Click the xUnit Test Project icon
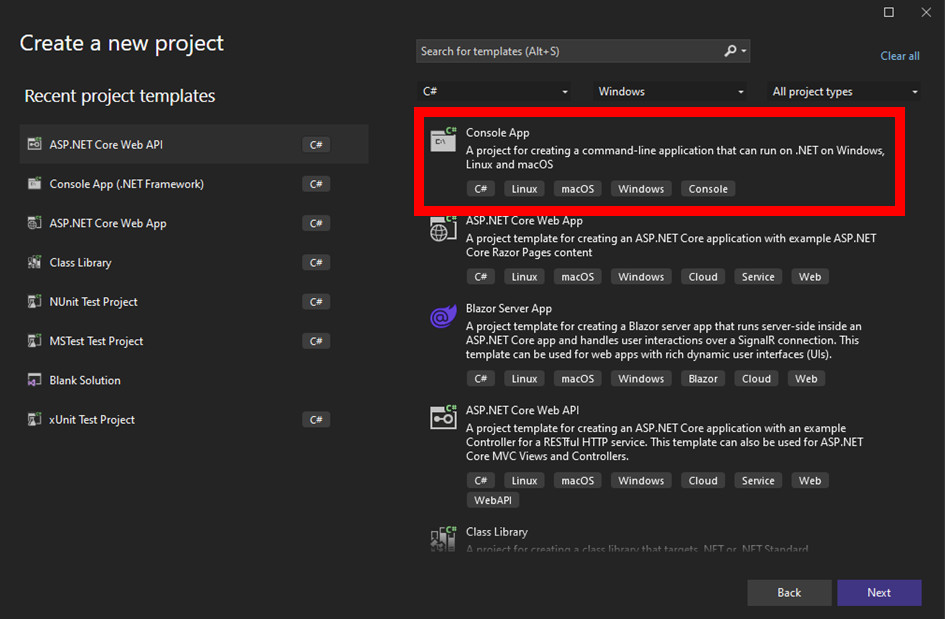The image size is (945, 619). click(34, 419)
